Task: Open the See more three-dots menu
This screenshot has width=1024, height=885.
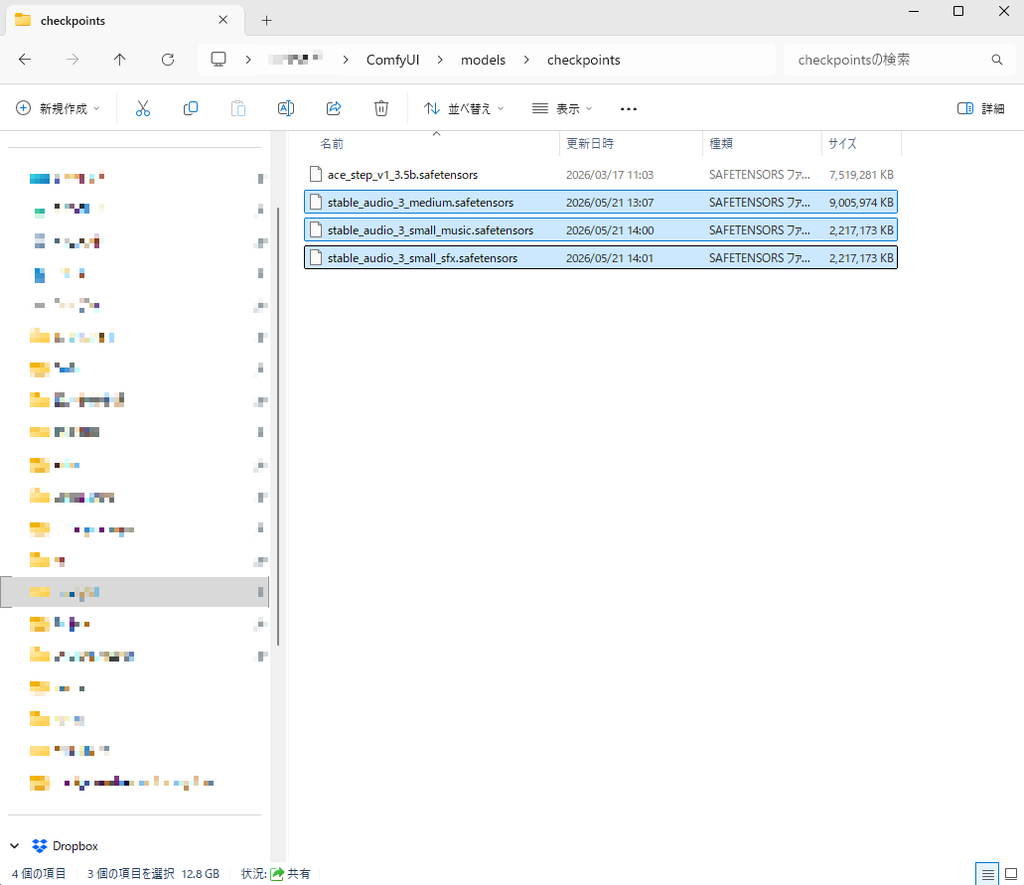Action: tap(628, 109)
